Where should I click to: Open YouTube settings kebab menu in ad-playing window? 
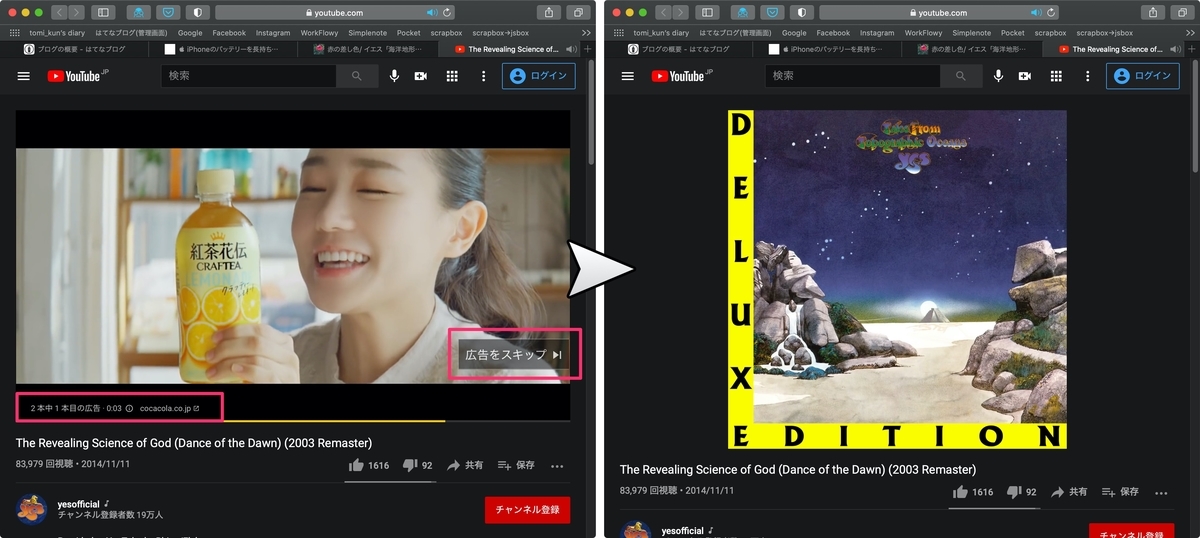[x=483, y=76]
